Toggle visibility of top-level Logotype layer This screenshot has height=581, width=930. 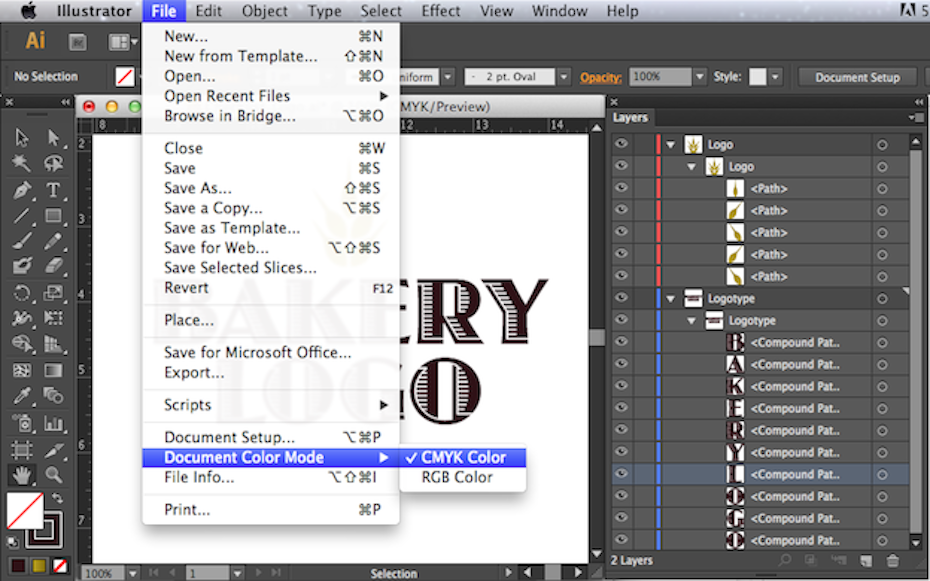coord(622,299)
